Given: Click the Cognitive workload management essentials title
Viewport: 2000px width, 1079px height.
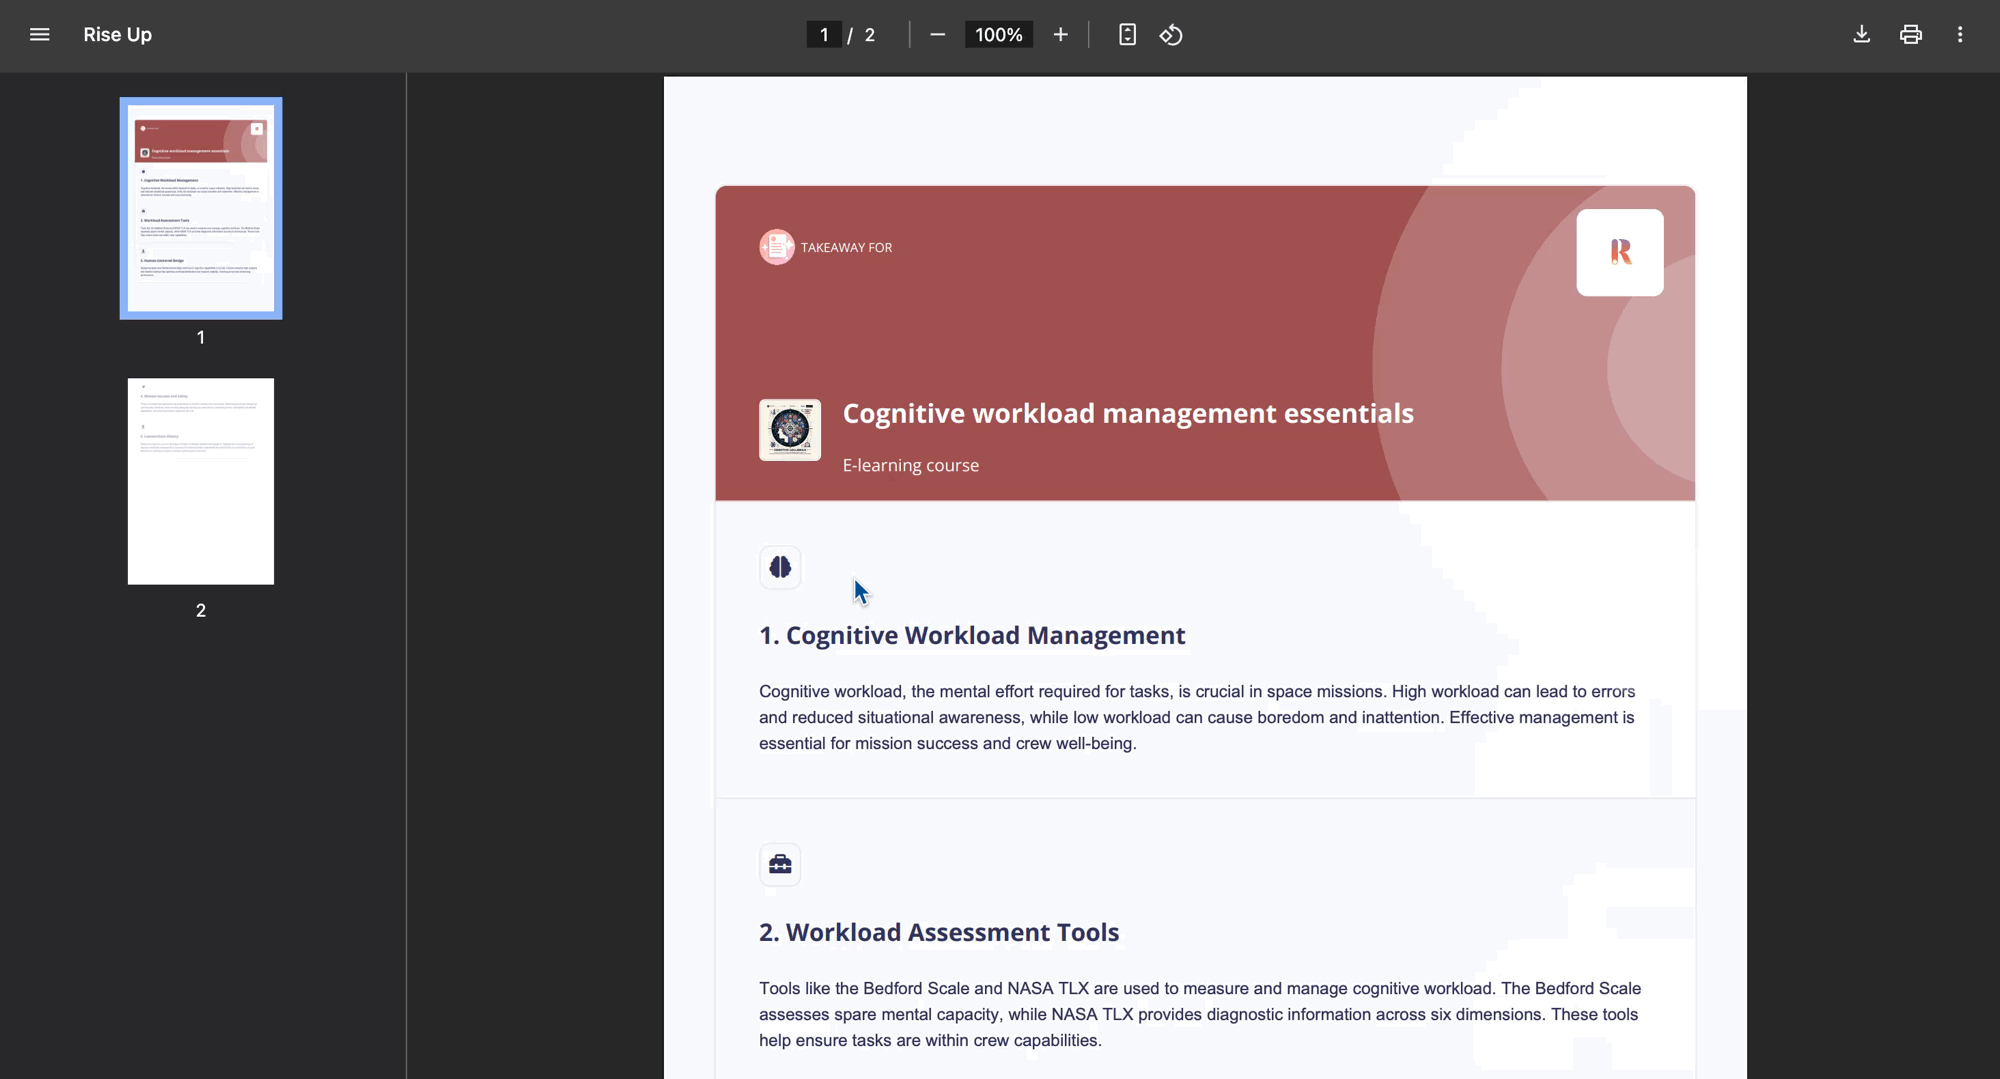Looking at the screenshot, I should [x=1127, y=413].
